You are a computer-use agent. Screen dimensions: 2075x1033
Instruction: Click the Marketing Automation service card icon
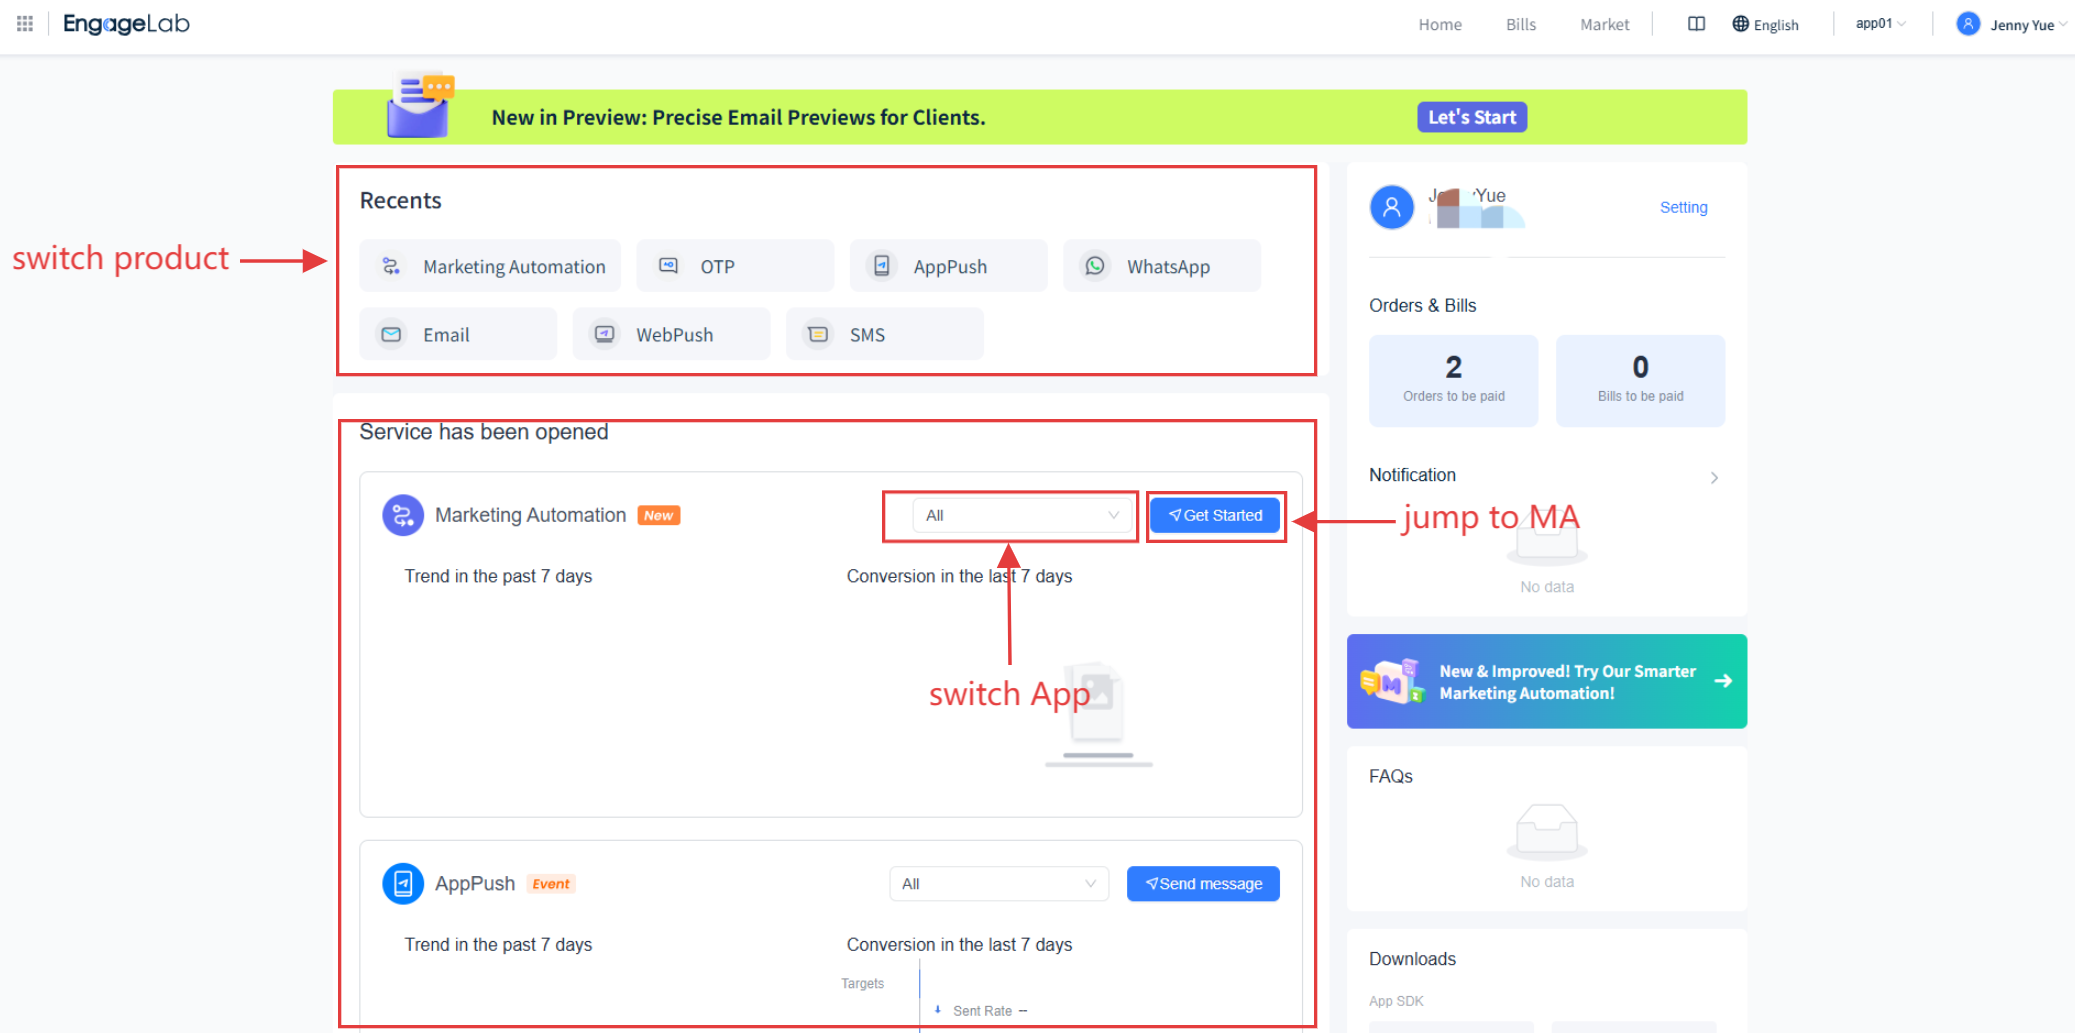click(403, 515)
